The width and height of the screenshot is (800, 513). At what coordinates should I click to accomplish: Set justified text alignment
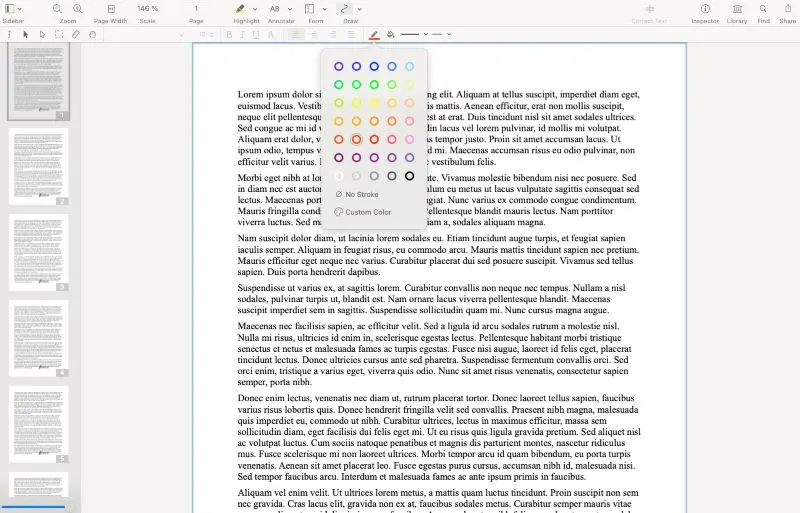(x=351, y=34)
